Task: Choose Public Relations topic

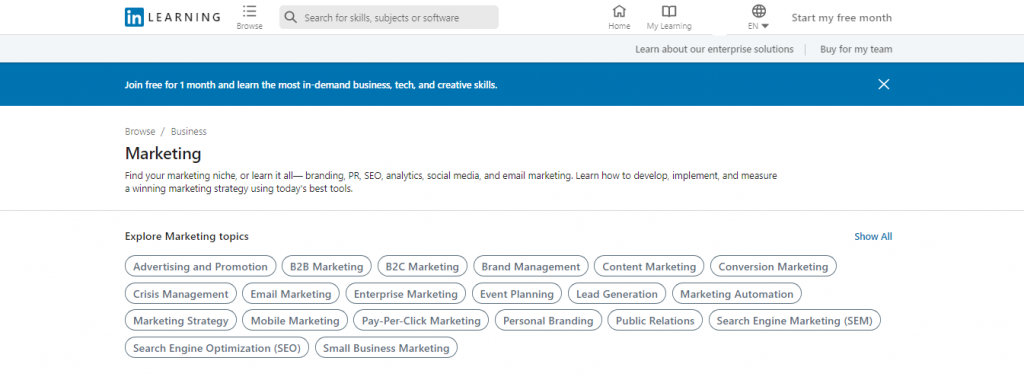Action: point(655,321)
